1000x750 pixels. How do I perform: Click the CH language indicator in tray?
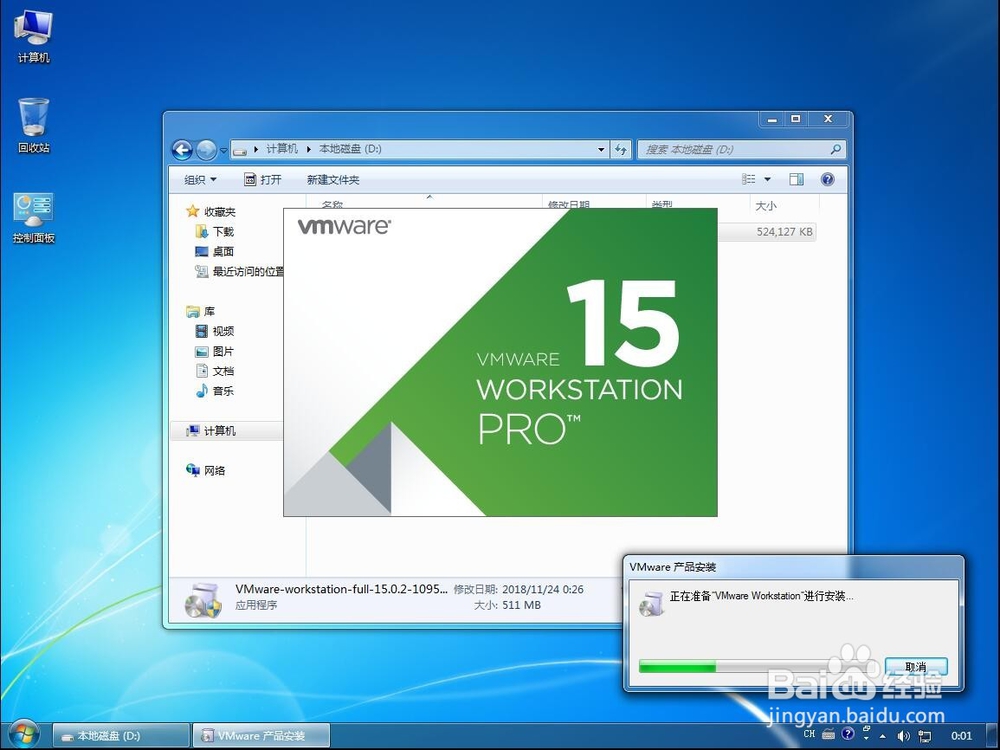pyautogui.click(x=809, y=734)
